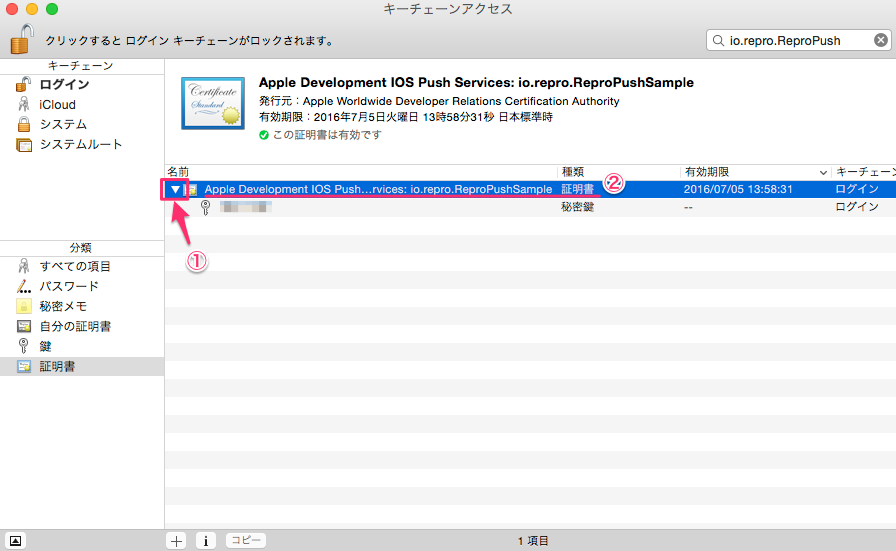Select the 秘密鍵 private key row
Viewport: 896px width, 551px height.
(530, 207)
